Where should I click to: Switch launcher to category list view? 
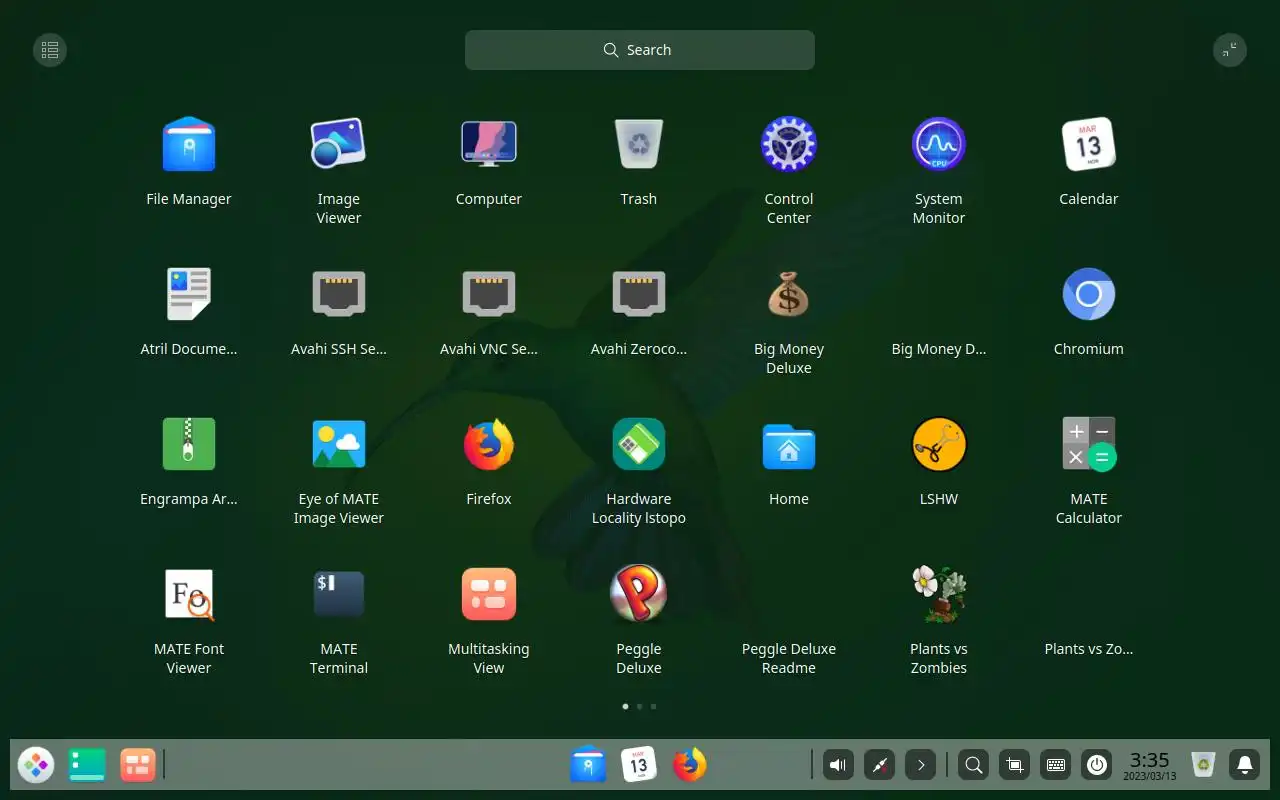[x=50, y=50]
